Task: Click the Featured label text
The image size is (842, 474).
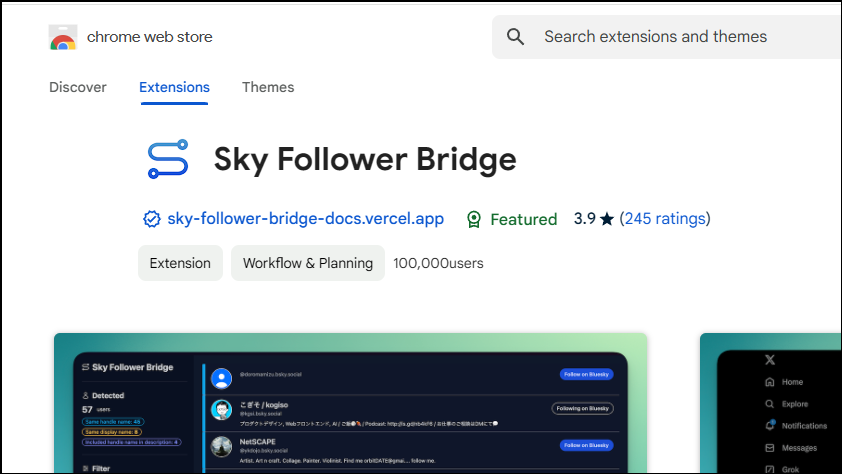Action: click(x=524, y=219)
